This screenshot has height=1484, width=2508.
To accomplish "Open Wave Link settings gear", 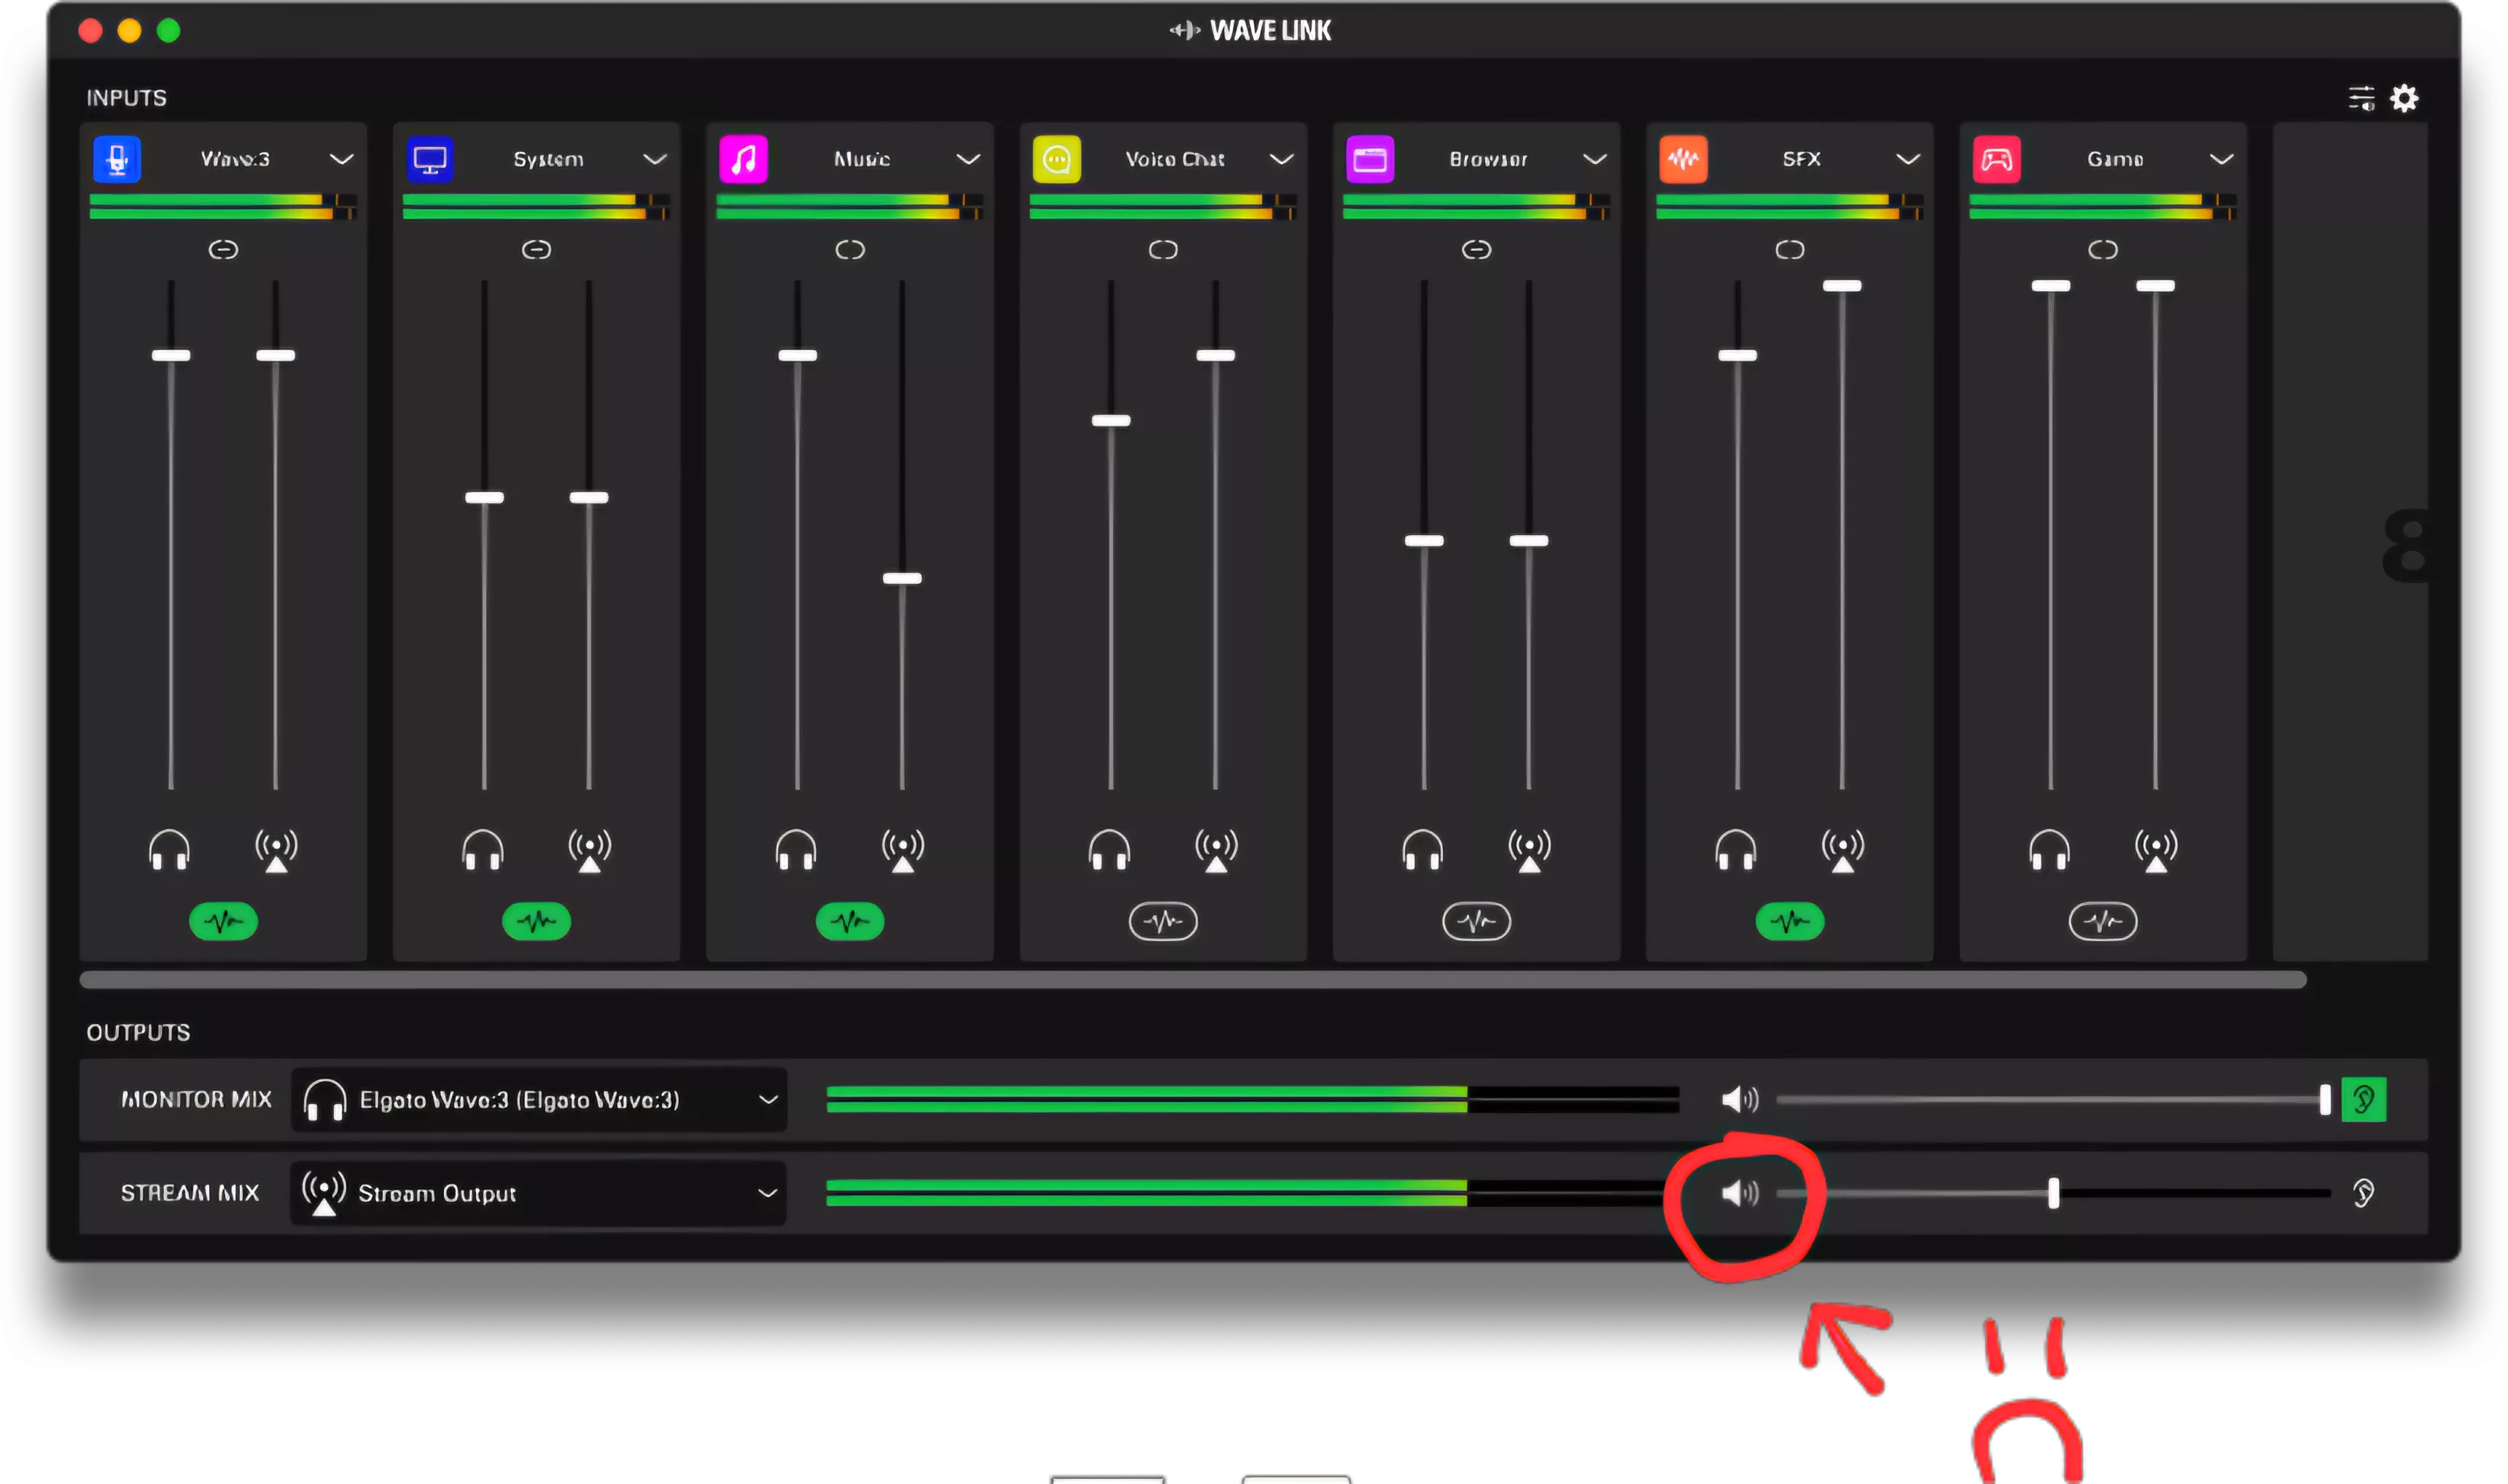I will tap(2404, 98).
